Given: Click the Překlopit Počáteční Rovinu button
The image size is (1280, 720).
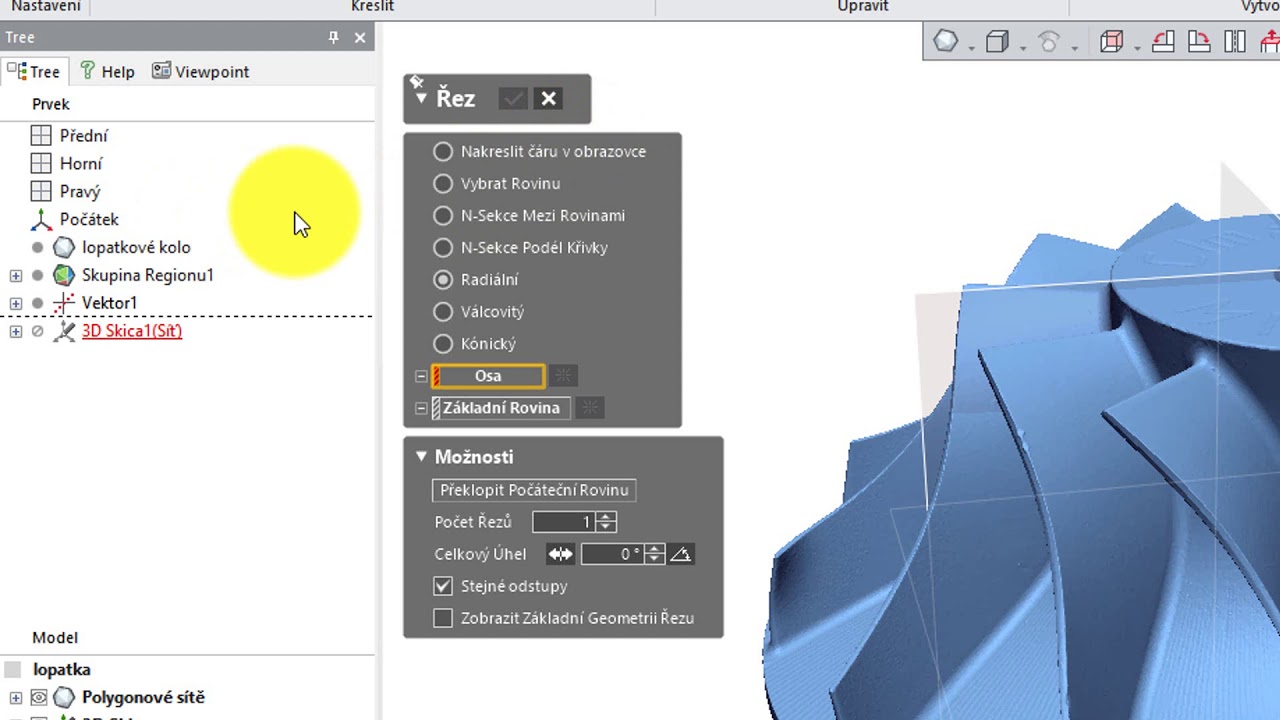Looking at the screenshot, I should coord(533,490).
